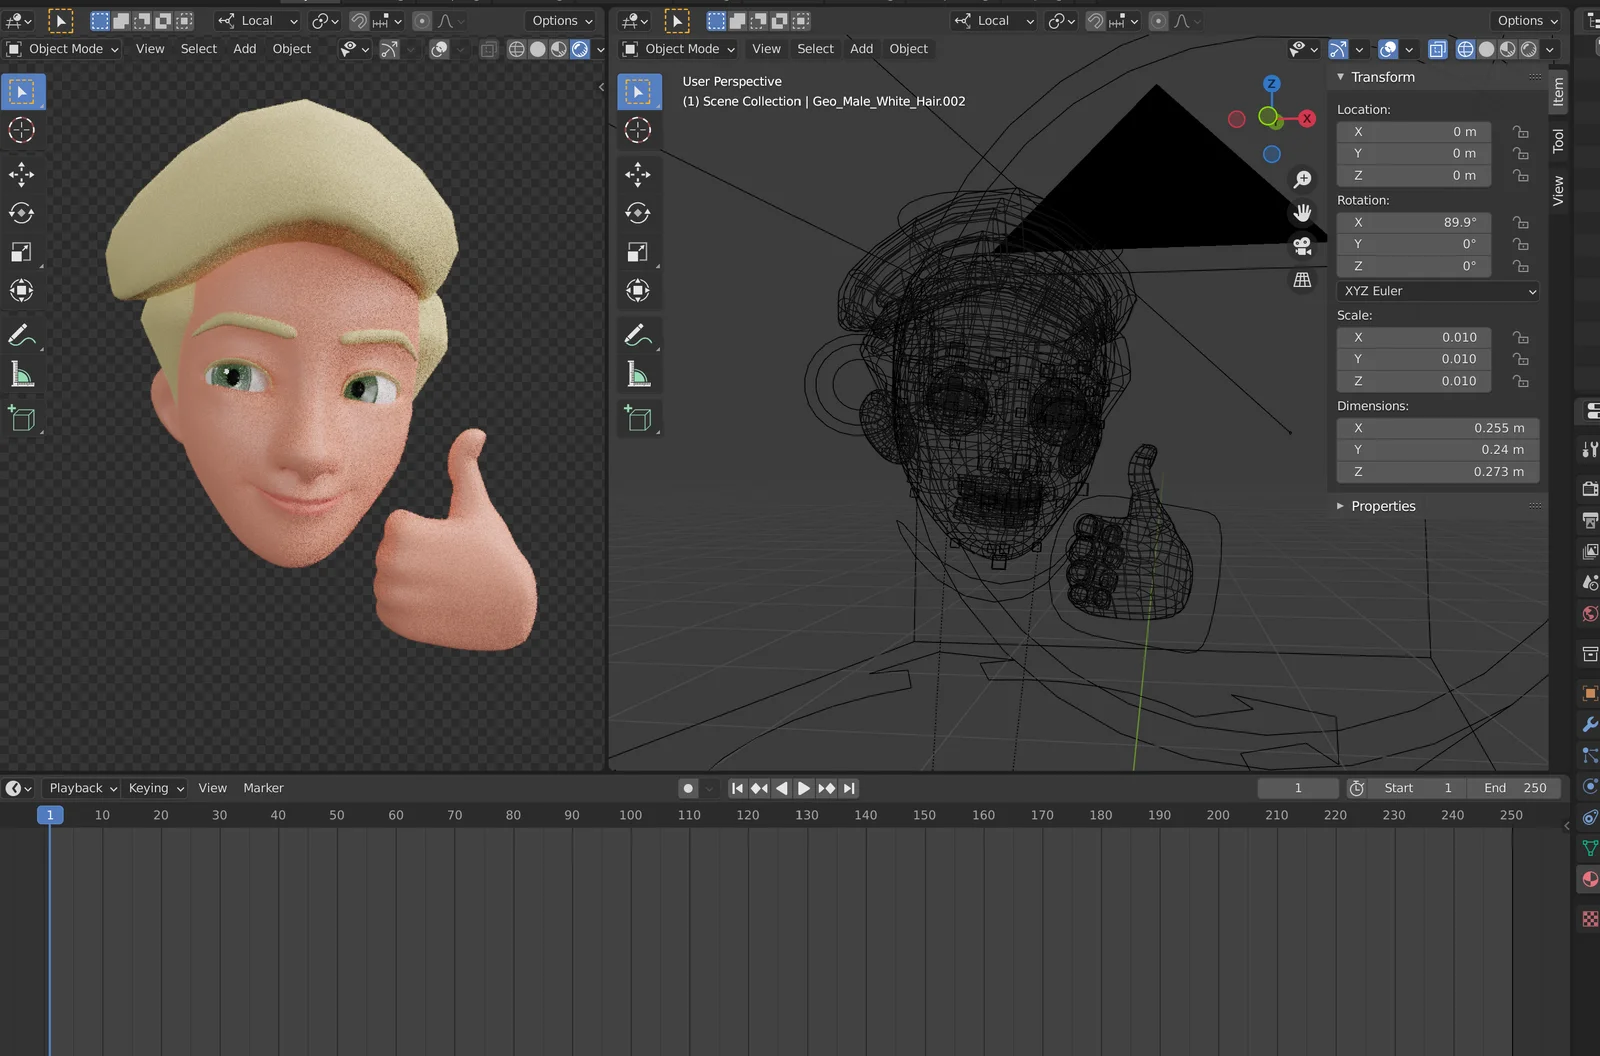Open the transform orientation Local dropdown
The width and height of the screenshot is (1600, 1056).
257,20
